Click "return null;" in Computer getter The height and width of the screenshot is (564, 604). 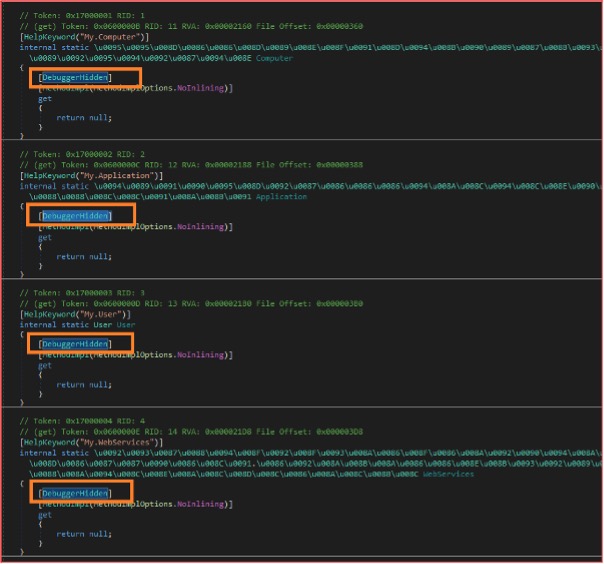point(84,118)
